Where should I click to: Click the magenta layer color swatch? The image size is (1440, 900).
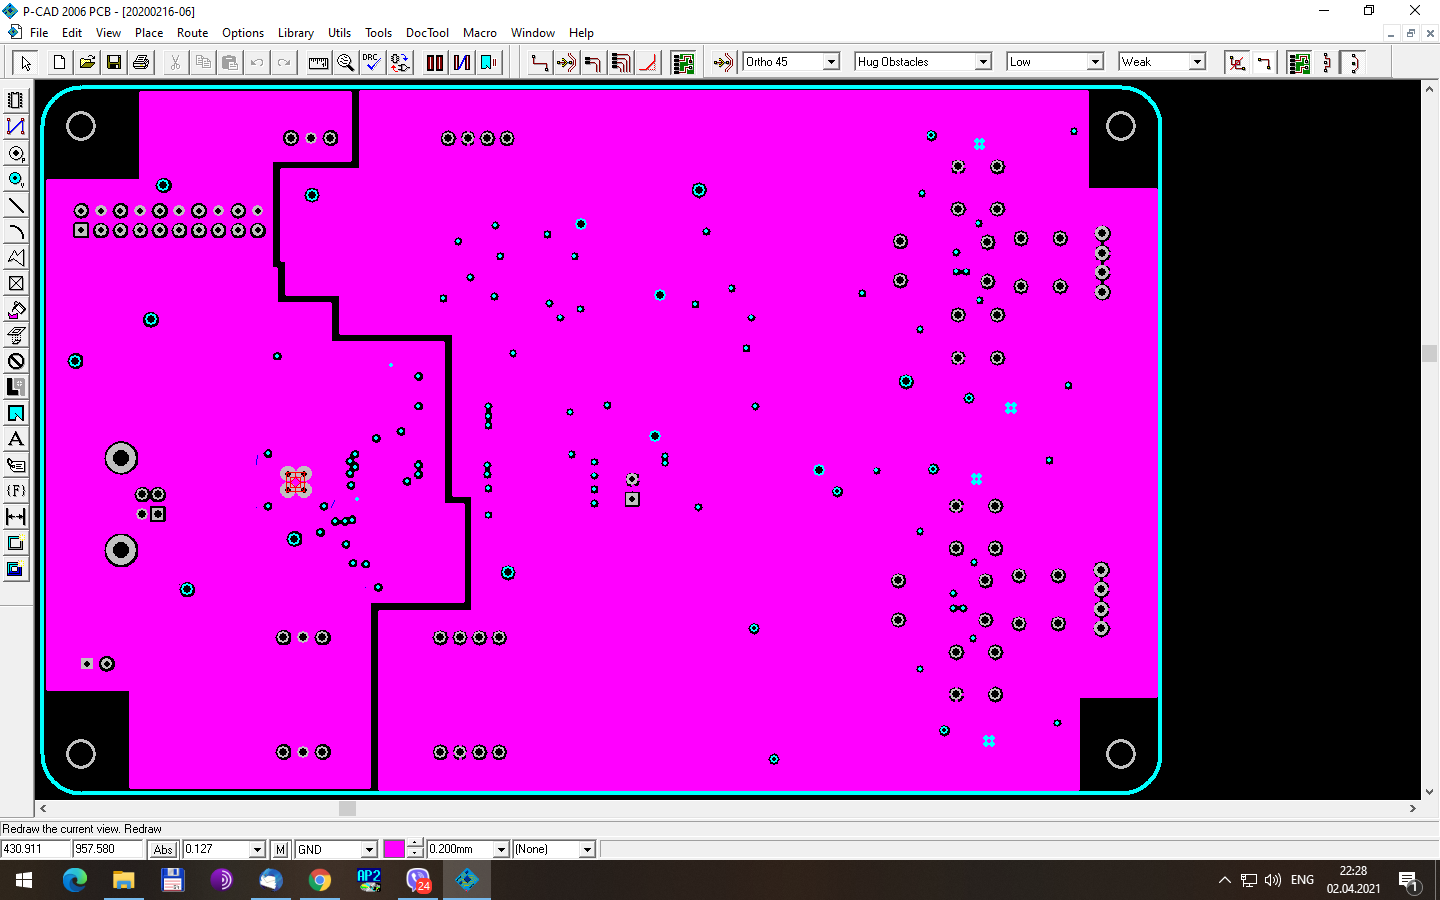click(x=394, y=849)
